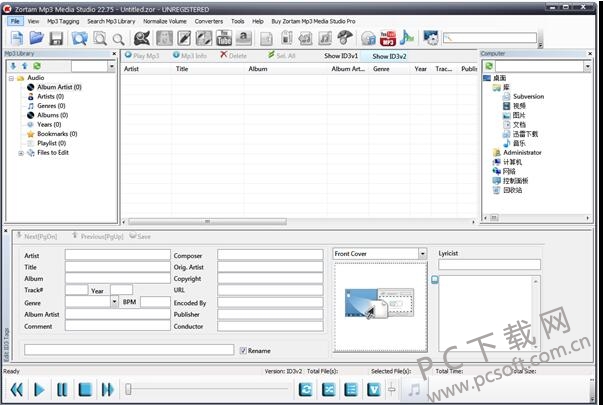Click the small magnifier search icon
Screen dimensions: 603x405
pos(118,39)
